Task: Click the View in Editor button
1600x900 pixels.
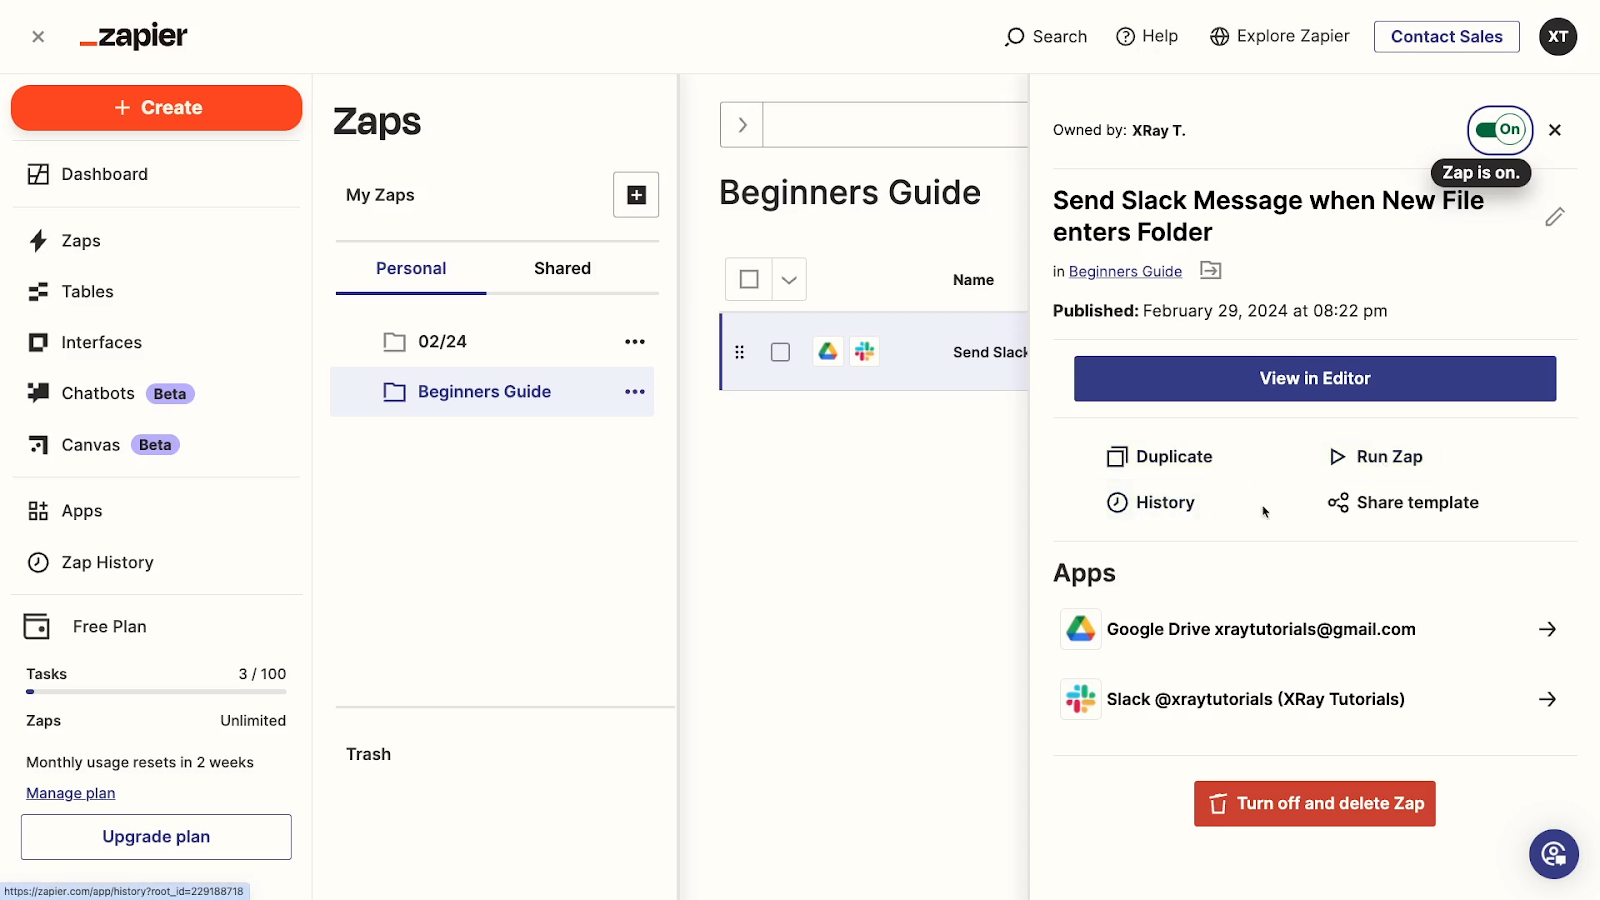Action: 1315,379
